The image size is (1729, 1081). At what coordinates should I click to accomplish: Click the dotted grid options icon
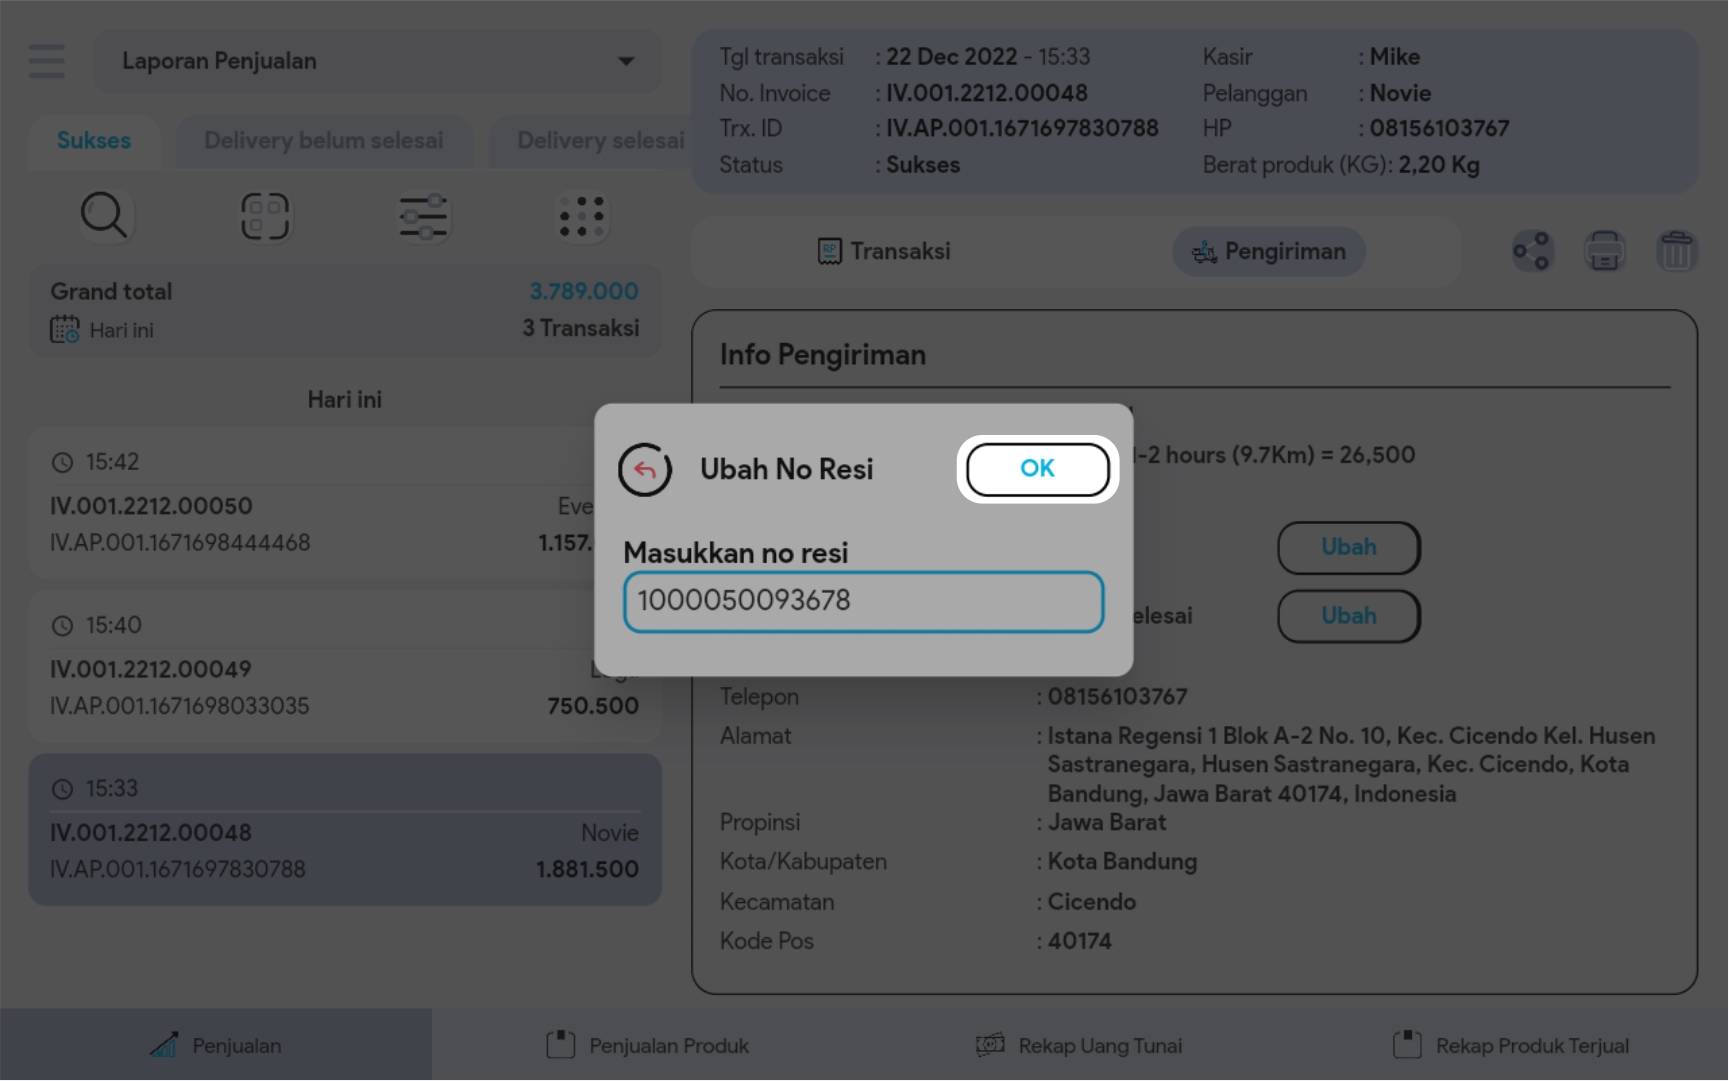582,217
